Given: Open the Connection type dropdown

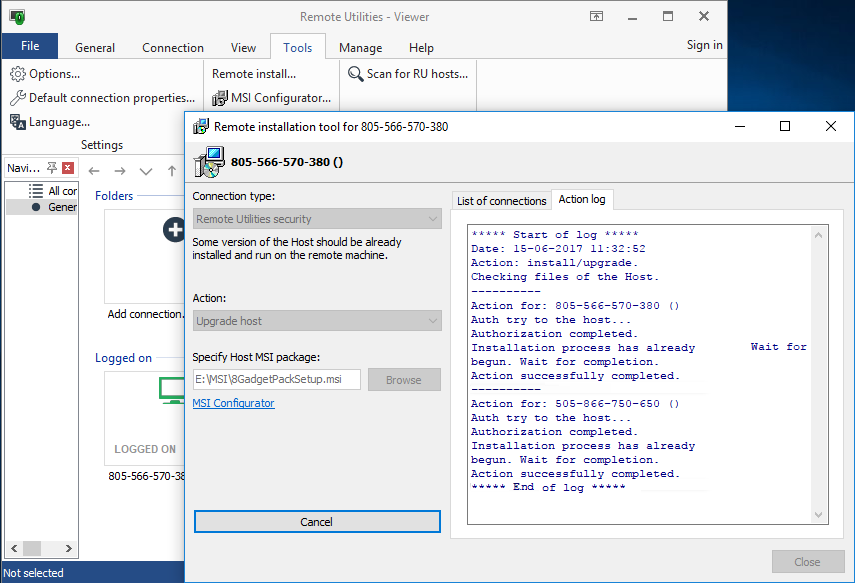Looking at the screenshot, I should pyautogui.click(x=317, y=219).
